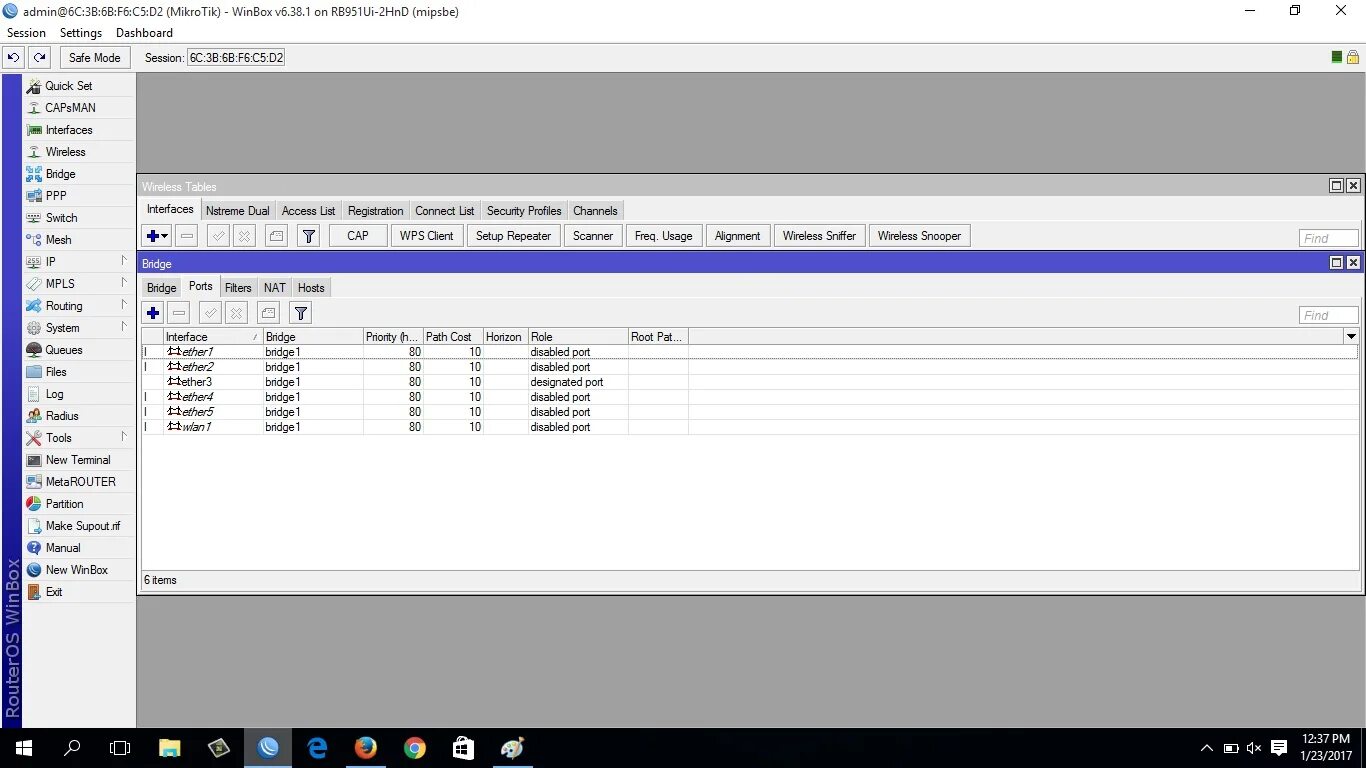1366x768 pixels.
Task: Switch to Security Profiles tab
Action: pyautogui.click(x=524, y=211)
